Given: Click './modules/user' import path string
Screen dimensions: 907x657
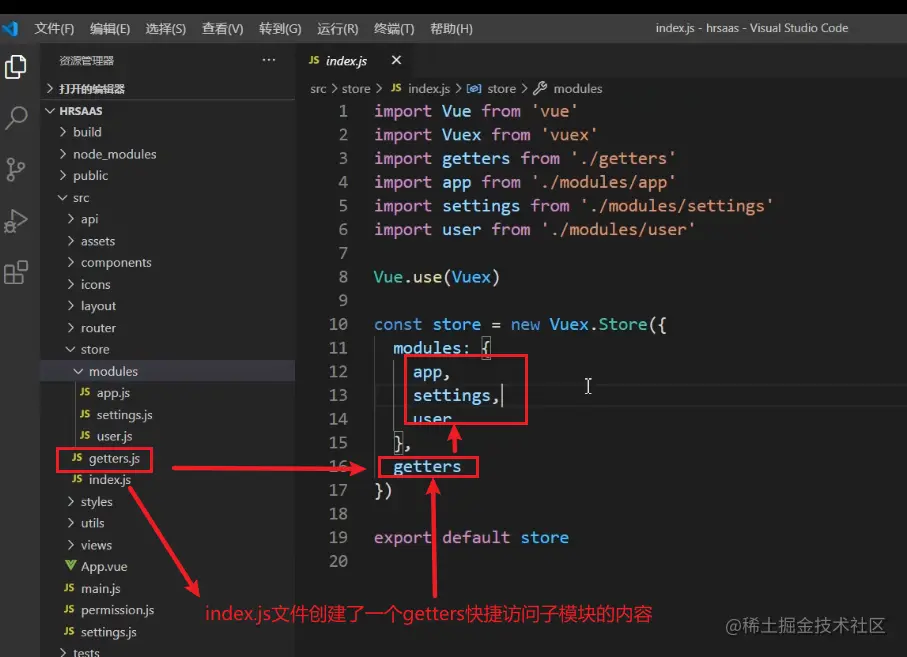Looking at the screenshot, I should click(x=618, y=230).
